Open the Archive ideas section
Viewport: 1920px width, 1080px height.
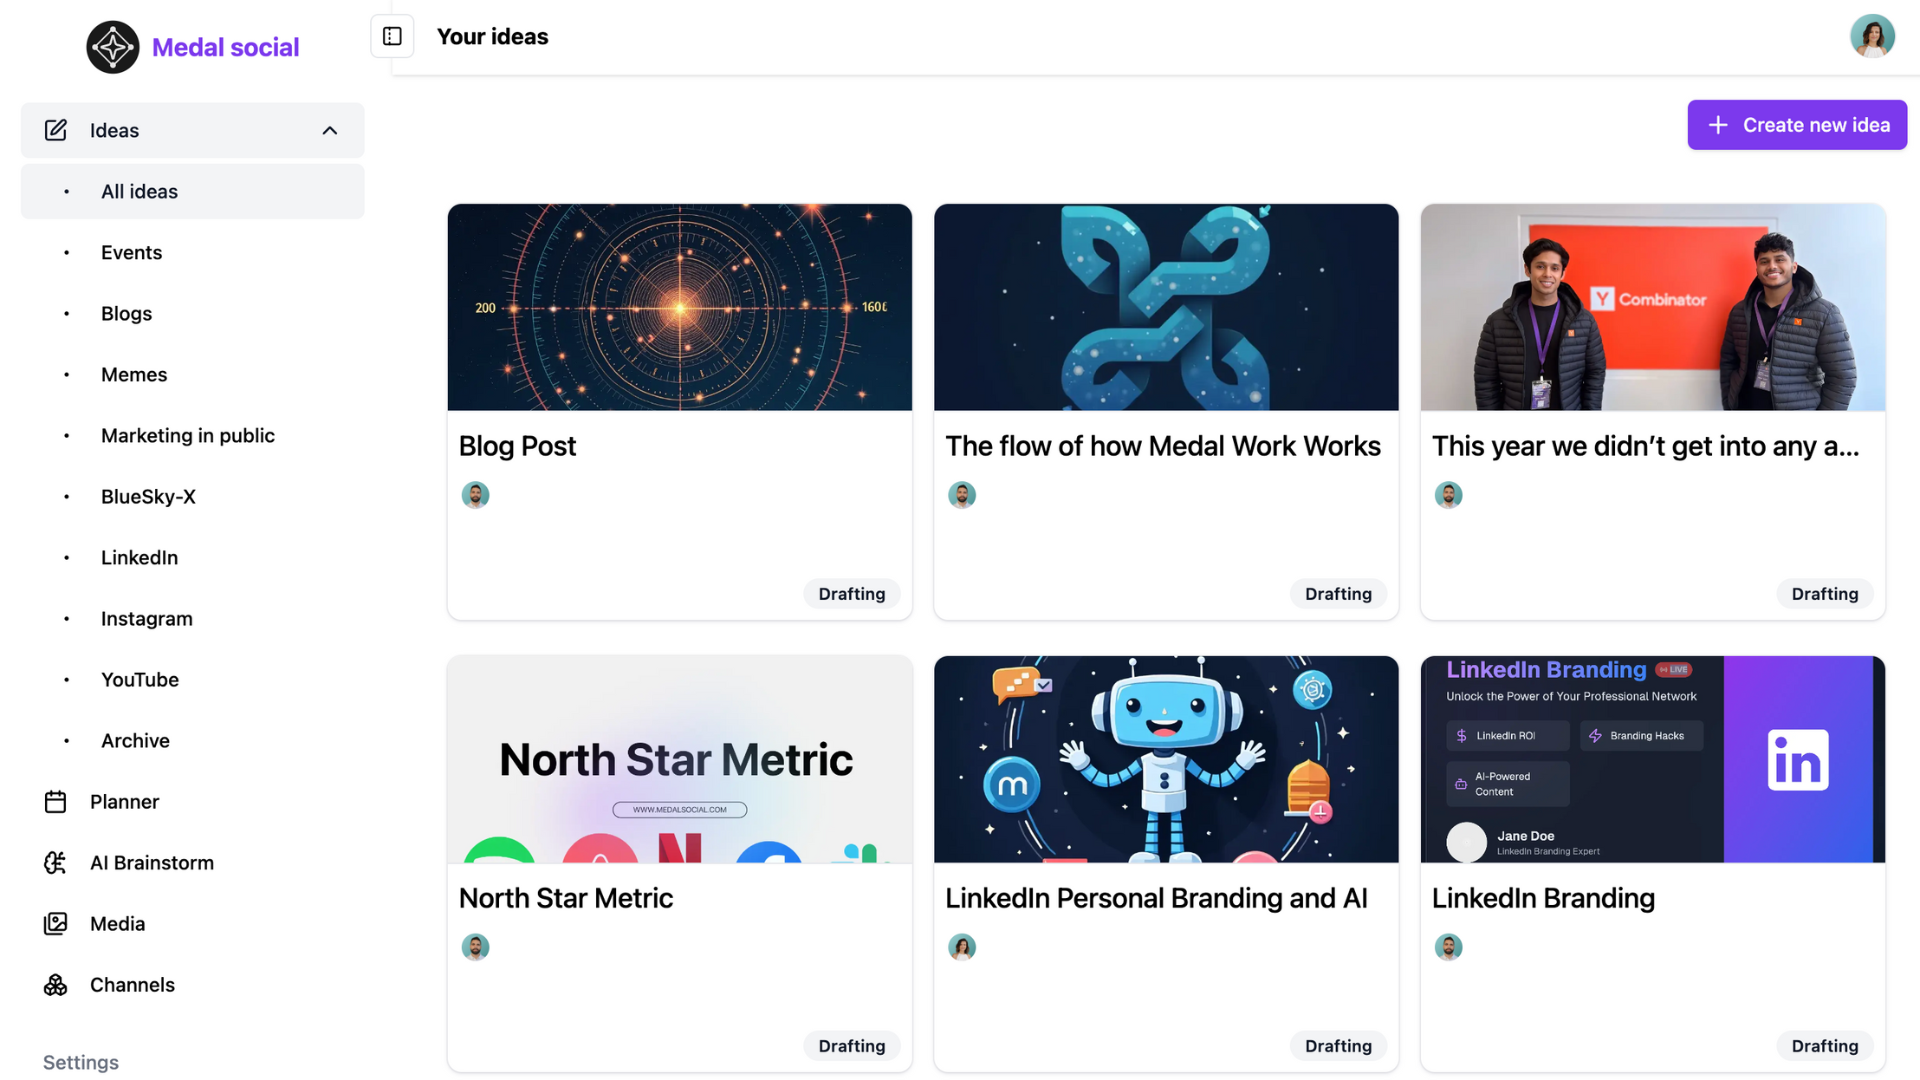click(x=135, y=741)
